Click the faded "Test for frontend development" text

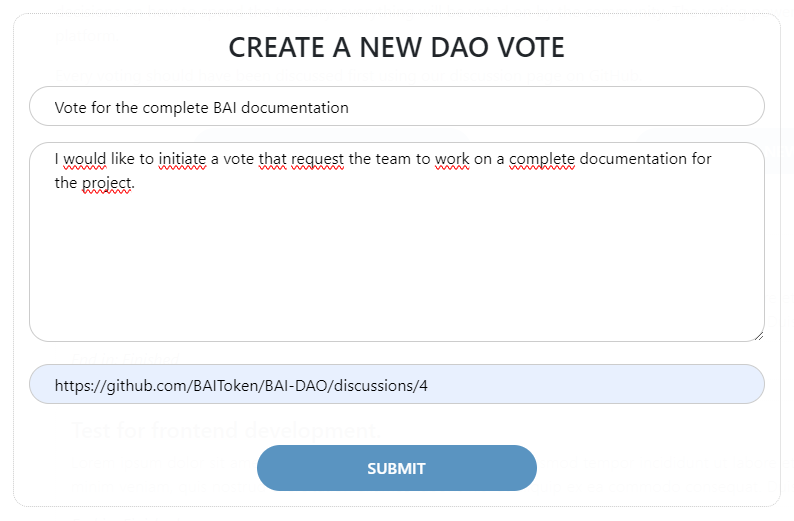223,431
